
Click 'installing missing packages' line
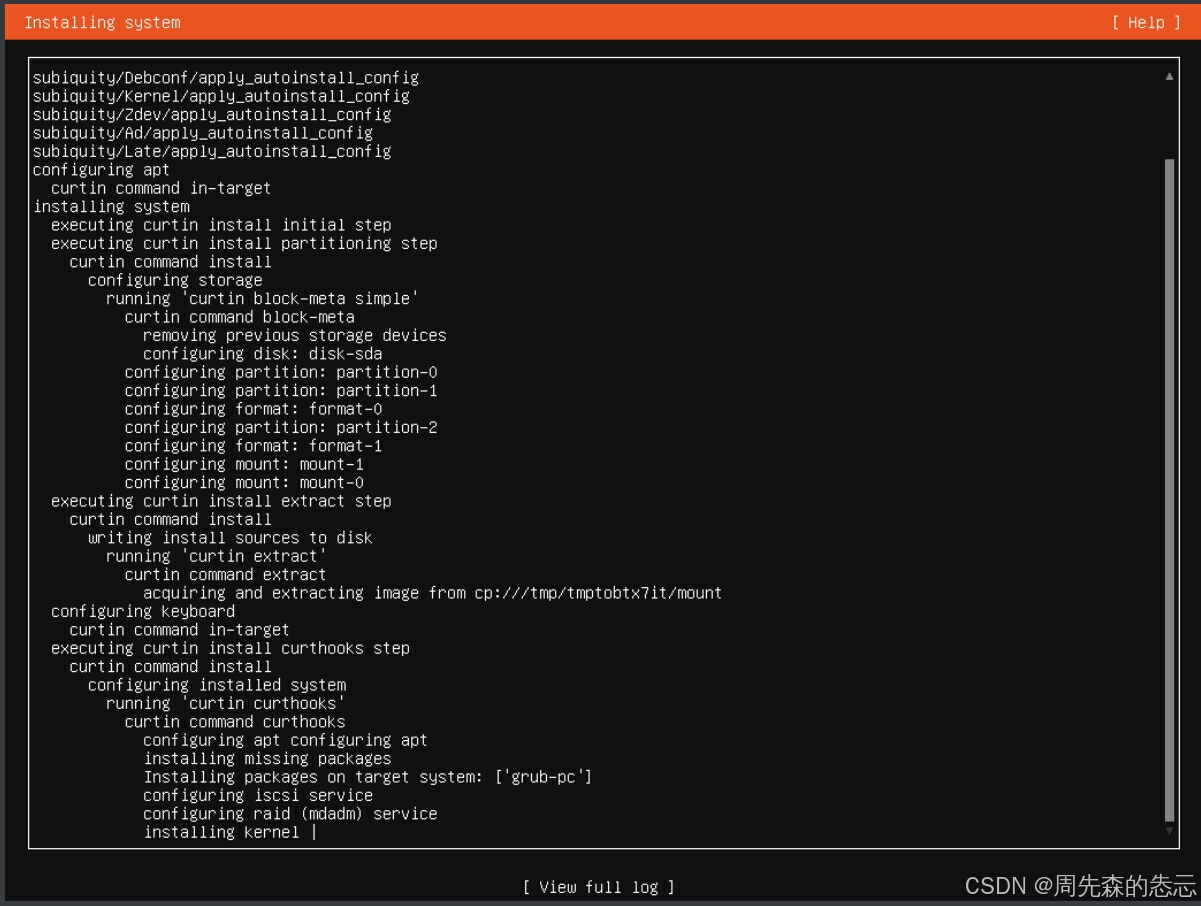[x=267, y=759]
